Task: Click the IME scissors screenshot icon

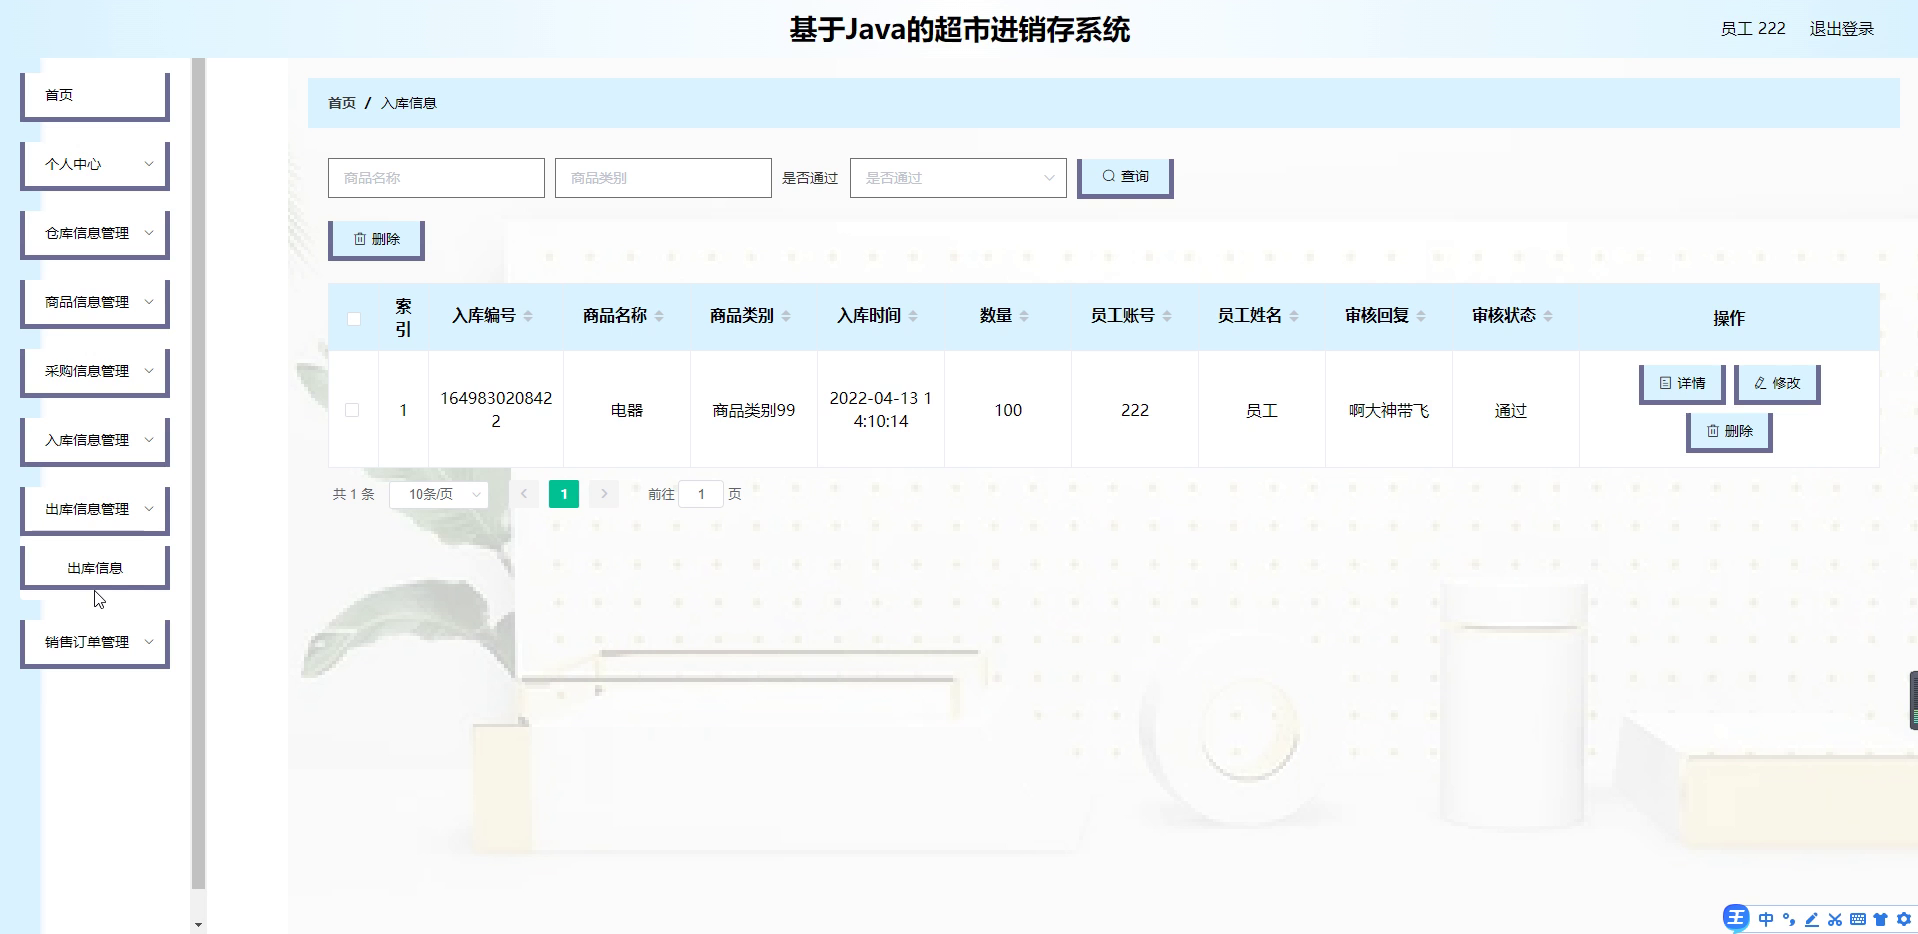Action: click(1835, 919)
